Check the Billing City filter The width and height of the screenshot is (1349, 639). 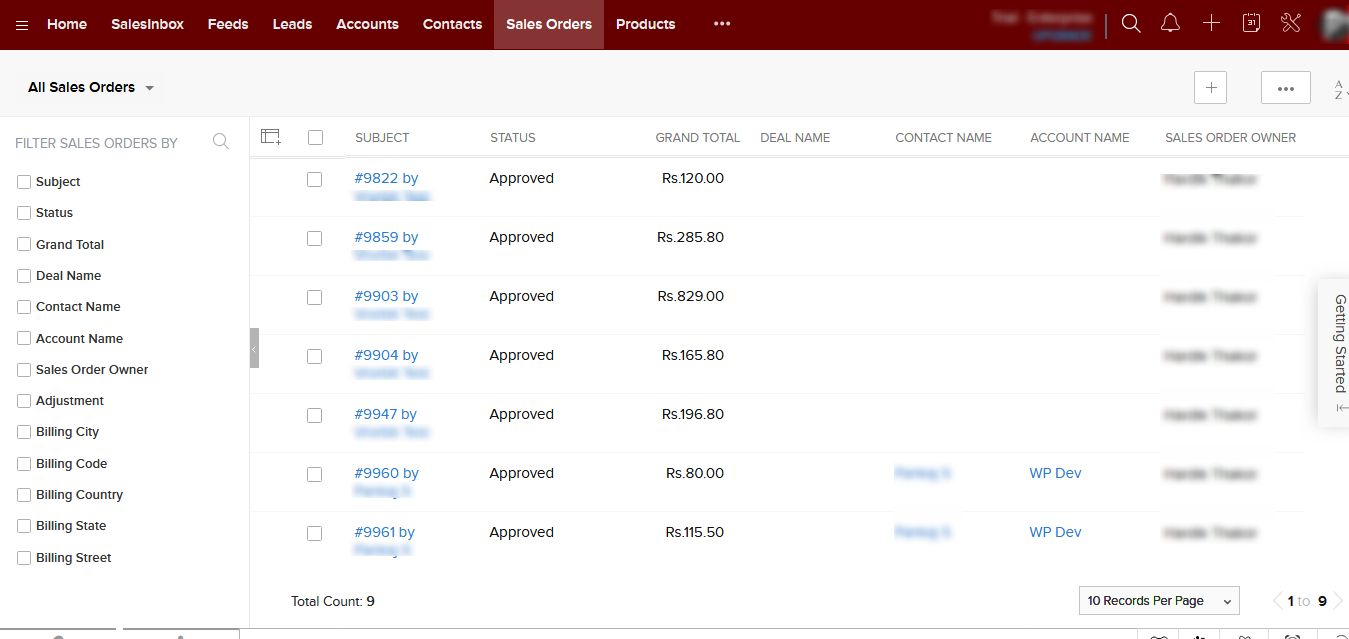pyautogui.click(x=24, y=431)
